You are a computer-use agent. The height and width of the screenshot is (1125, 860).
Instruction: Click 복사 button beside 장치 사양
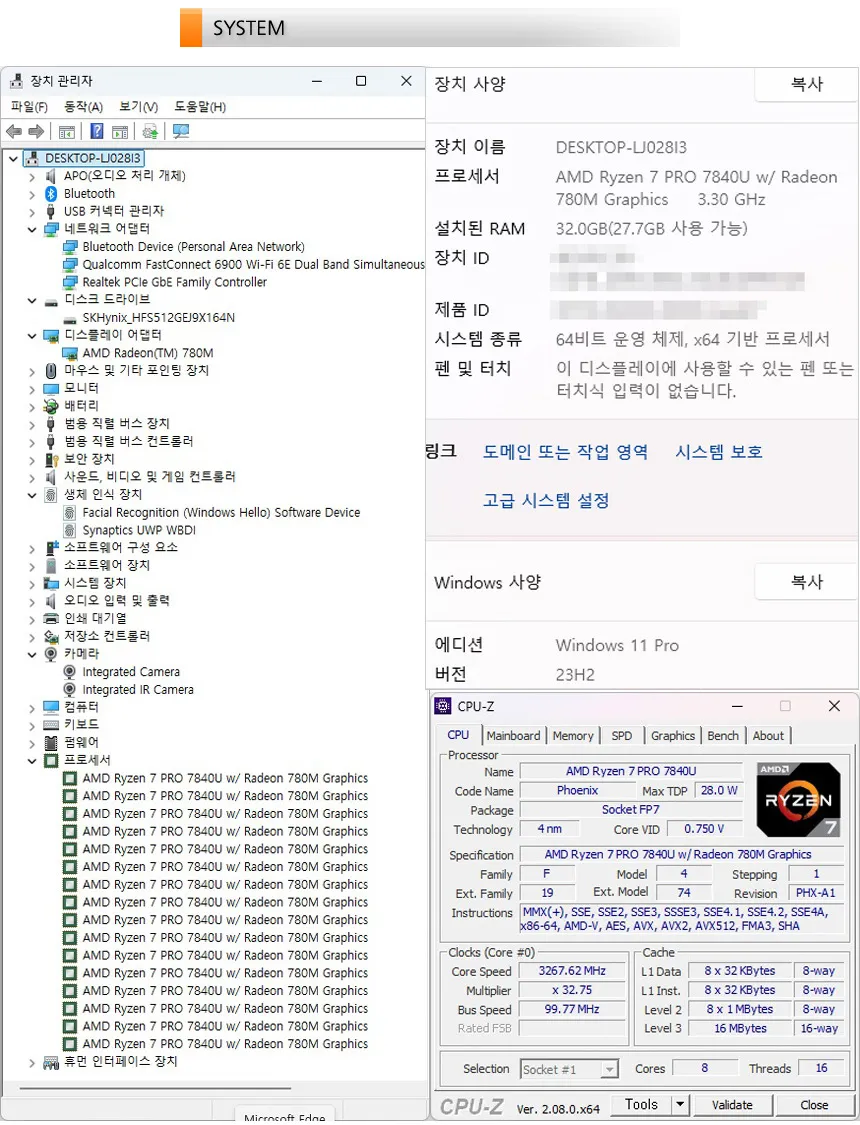click(x=806, y=85)
